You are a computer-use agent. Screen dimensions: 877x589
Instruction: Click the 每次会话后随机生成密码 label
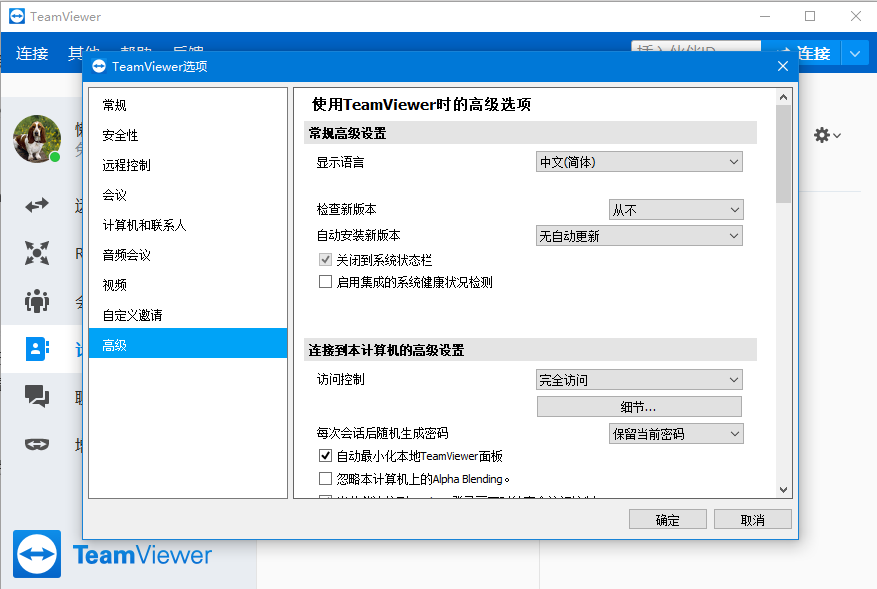point(382,433)
